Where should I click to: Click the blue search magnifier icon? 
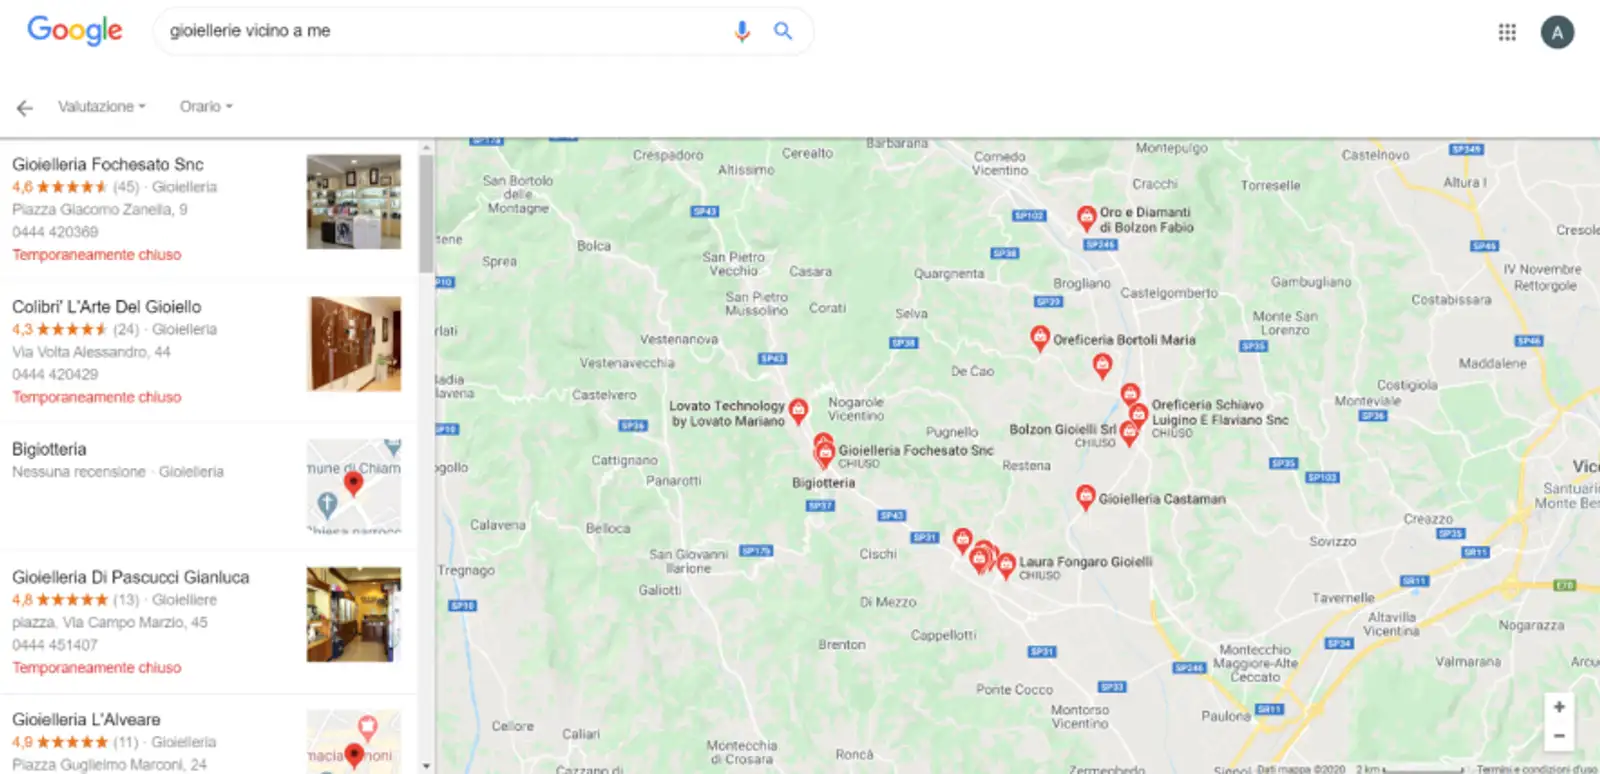(x=783, y=31)
